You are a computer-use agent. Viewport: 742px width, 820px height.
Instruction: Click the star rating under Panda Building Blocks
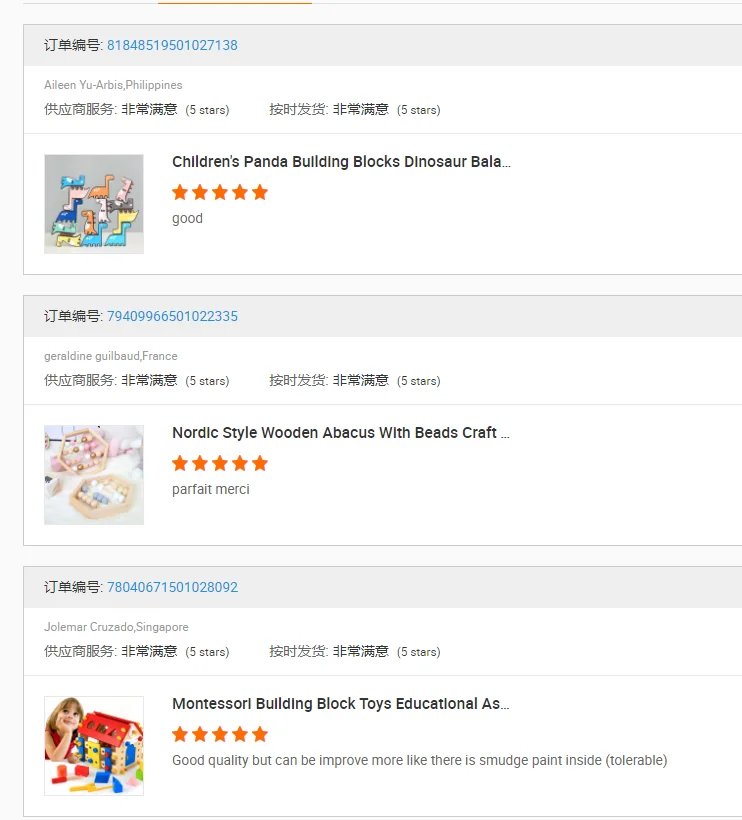pos(220,192)
